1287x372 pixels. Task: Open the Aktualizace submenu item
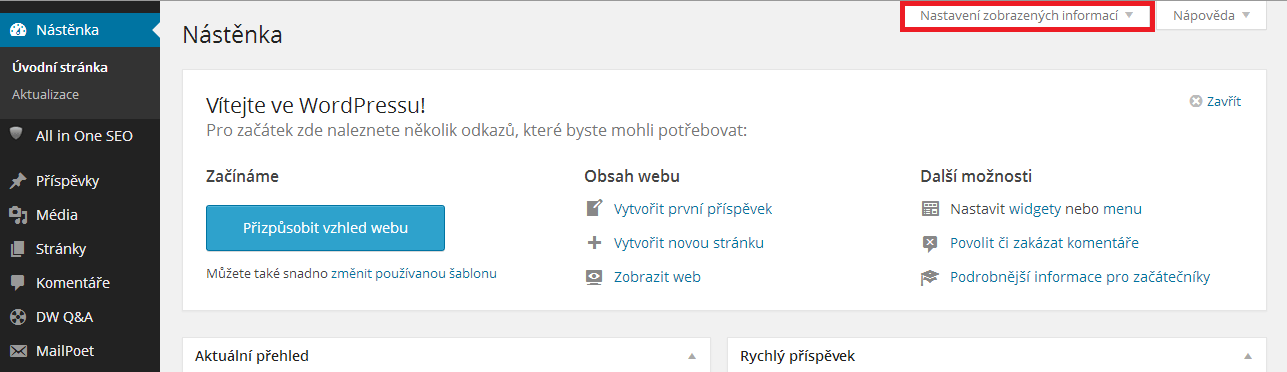tap(46, 94)
